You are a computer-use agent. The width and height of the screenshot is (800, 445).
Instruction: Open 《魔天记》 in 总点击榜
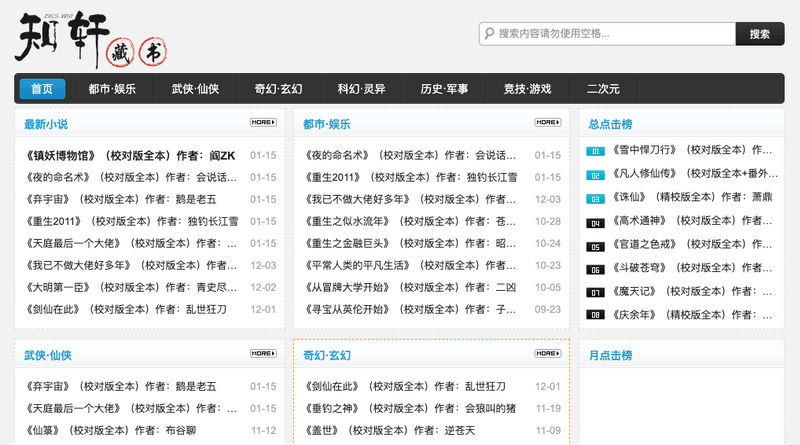point(692,291)
